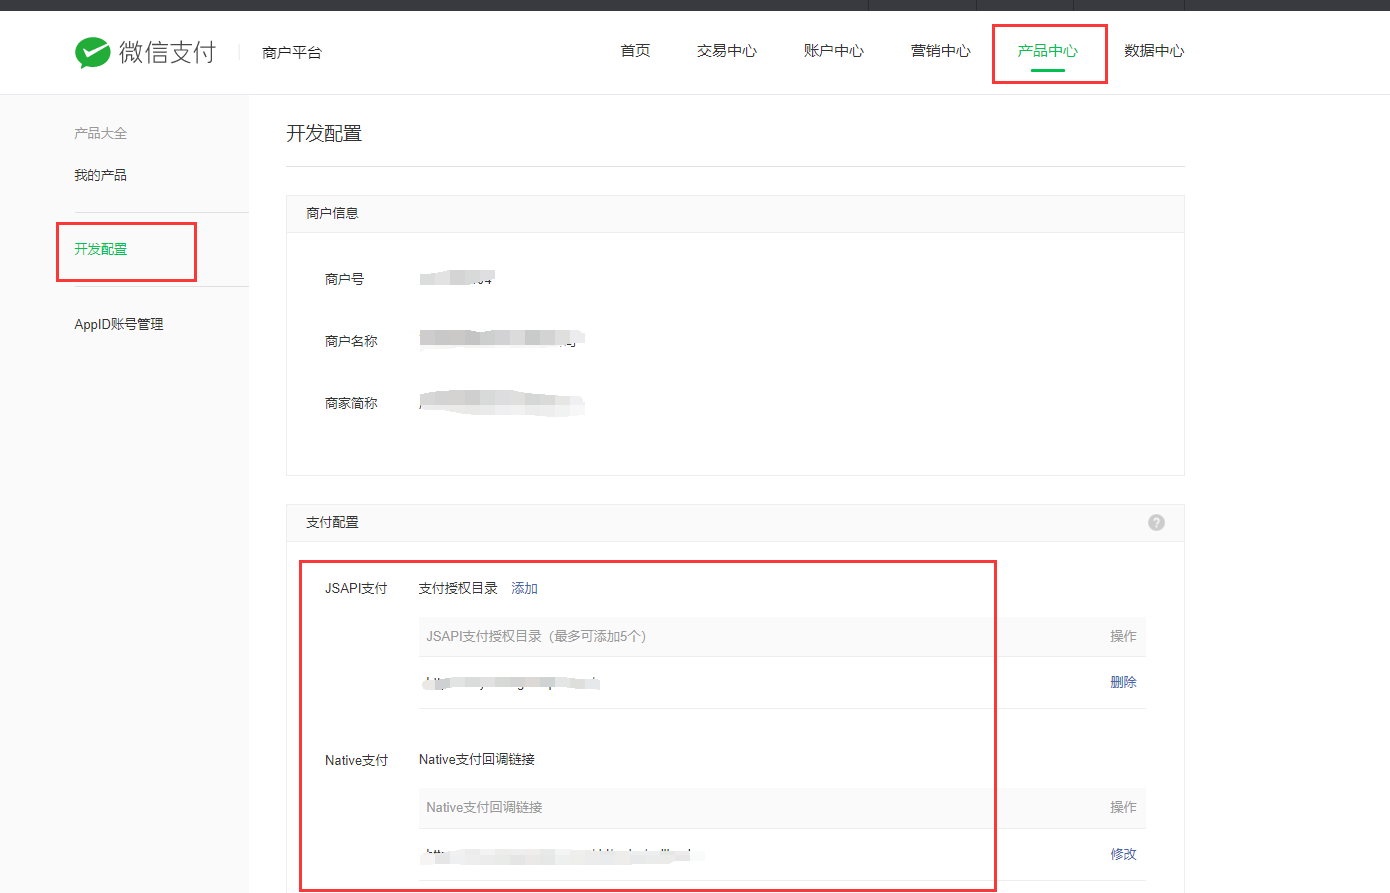Open AppID账号管理 from the sidebar
Screen dimensions: 1390x893
click(118, 323)
